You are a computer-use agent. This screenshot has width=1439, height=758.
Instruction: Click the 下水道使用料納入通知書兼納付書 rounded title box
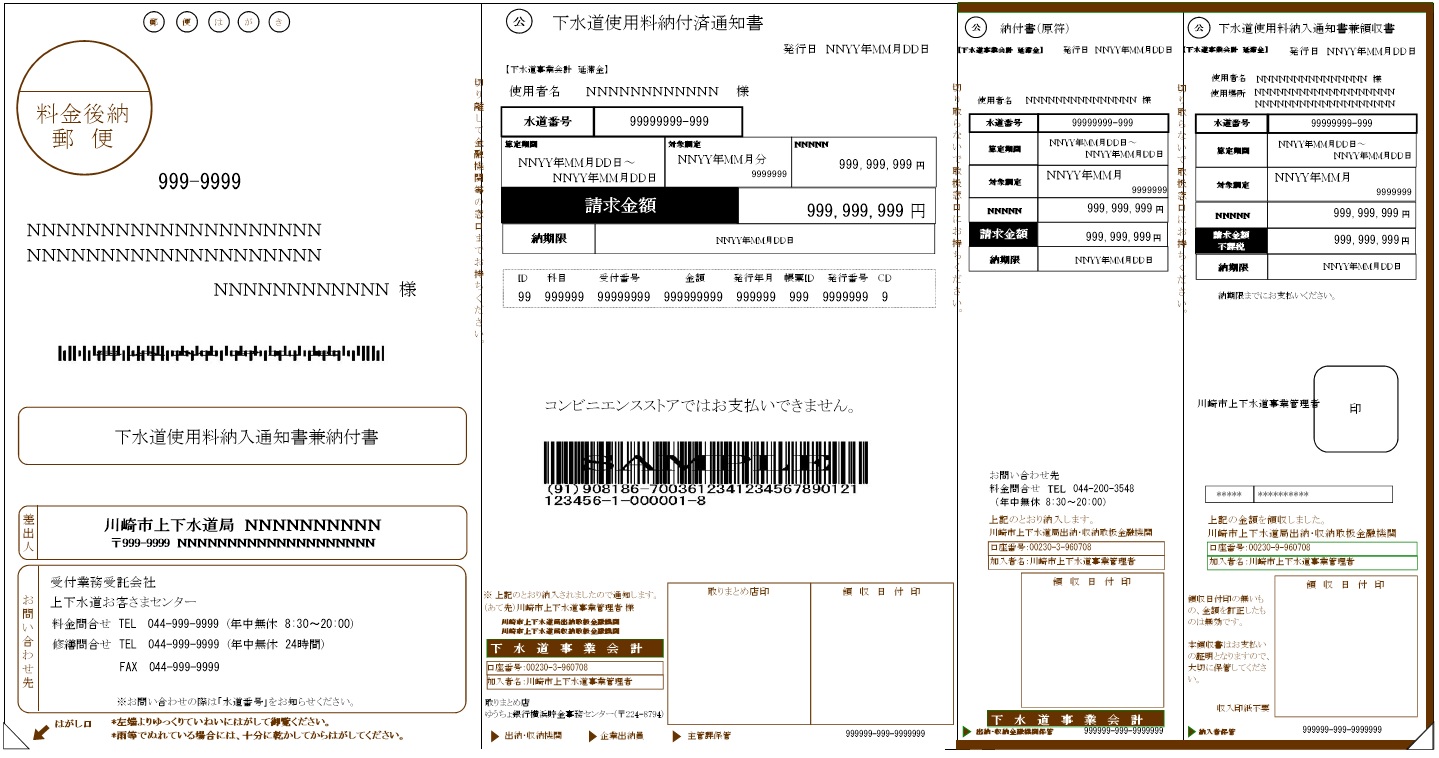pyautogui.click(x=242, y=436)
